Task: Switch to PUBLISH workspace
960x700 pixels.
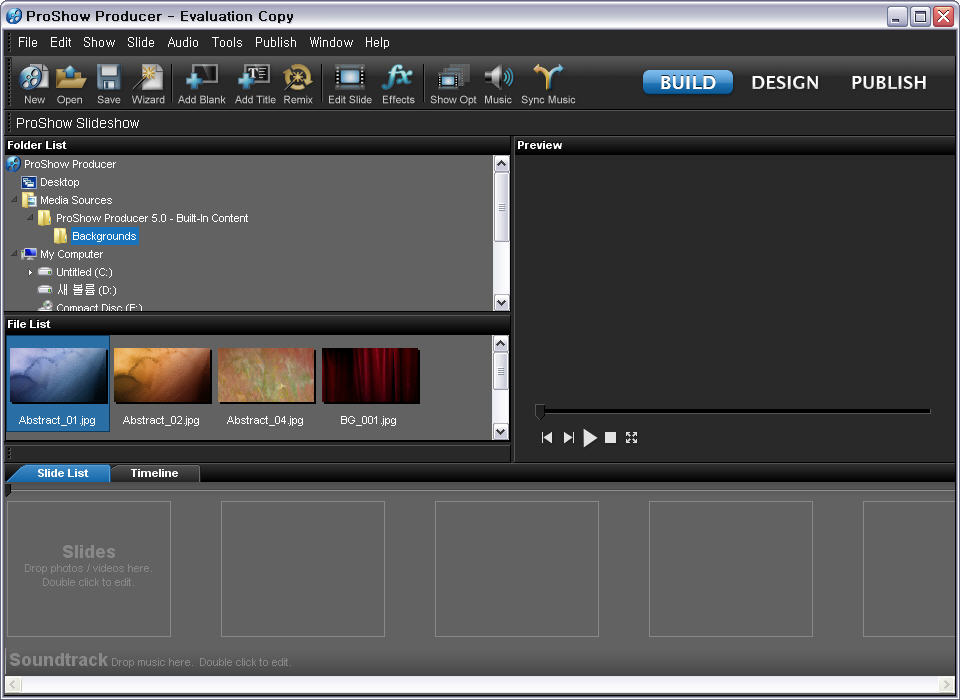Action: [x=888, y=82]
